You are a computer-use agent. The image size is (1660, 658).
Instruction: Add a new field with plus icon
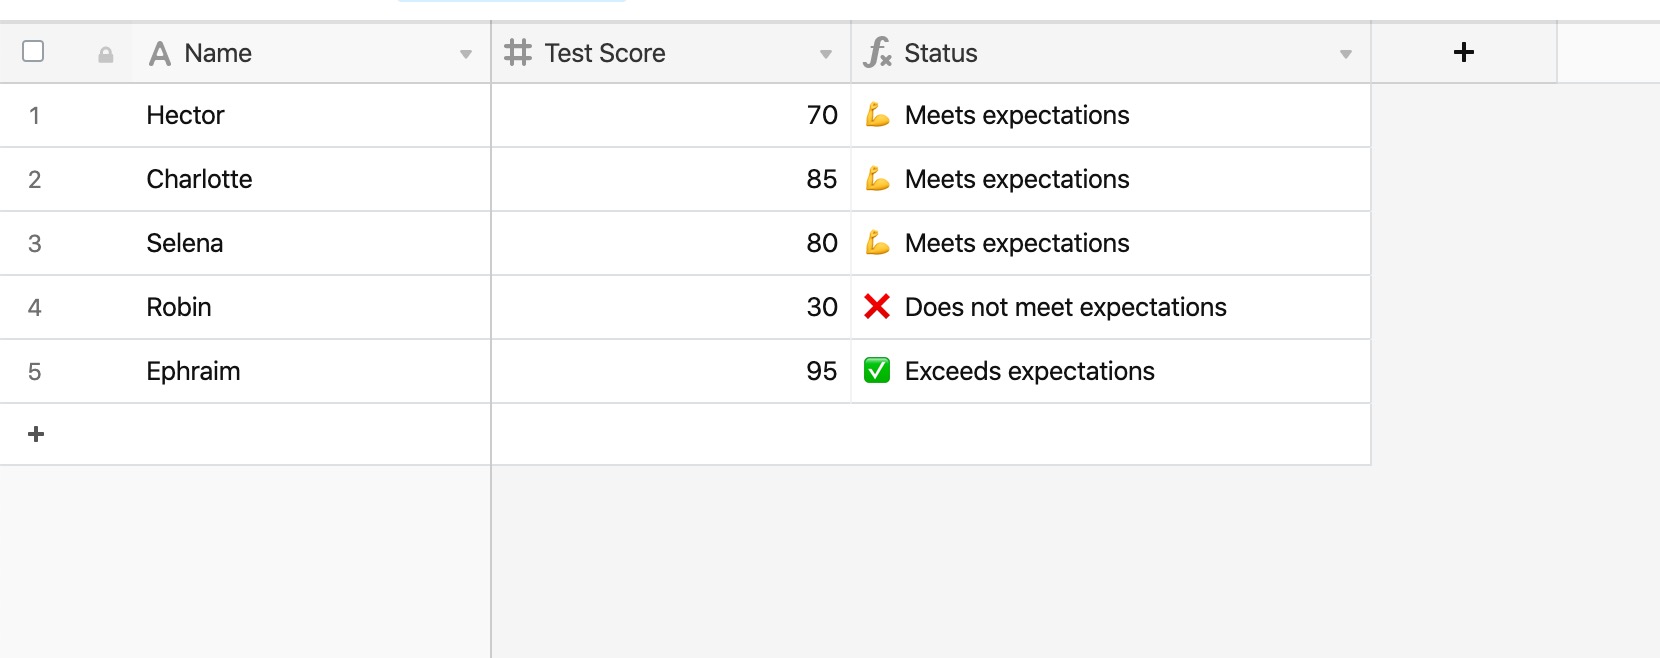[1463, 52]
